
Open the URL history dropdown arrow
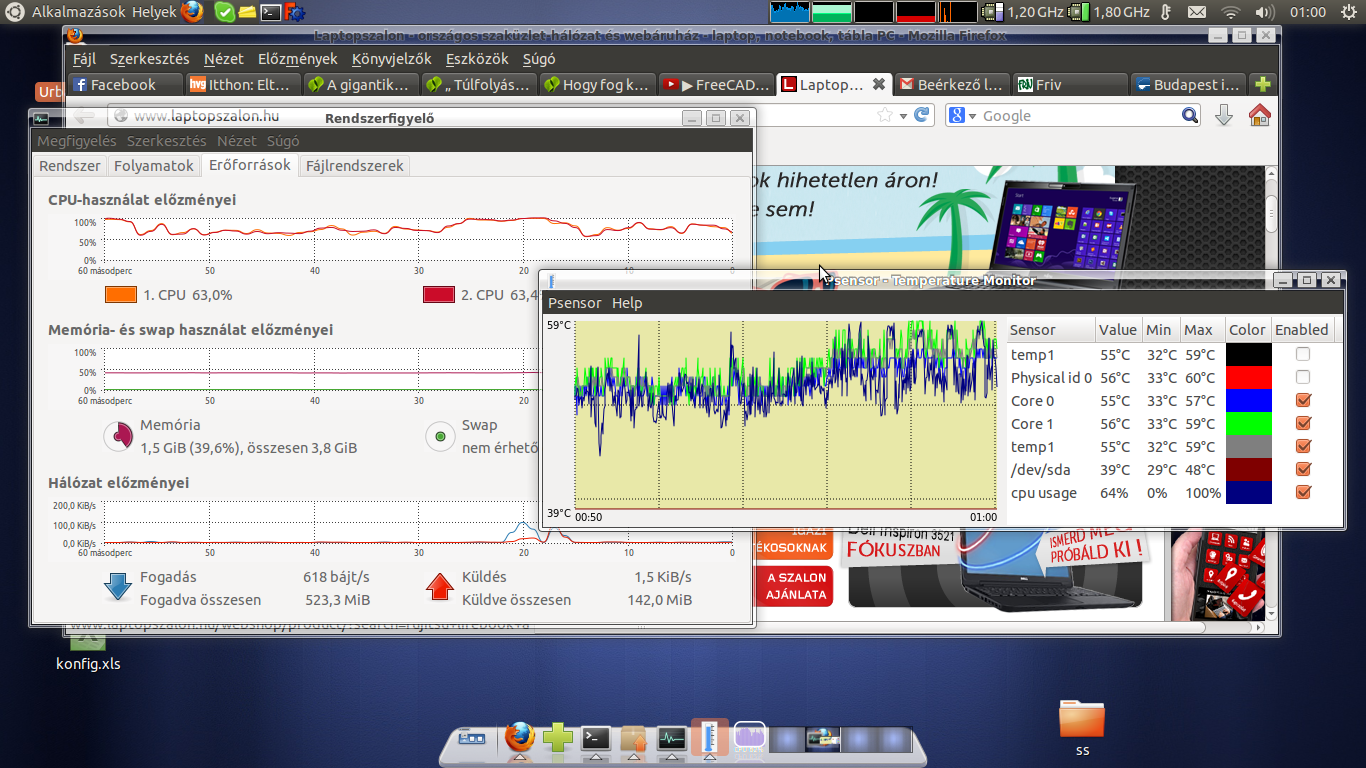[903, 116]
